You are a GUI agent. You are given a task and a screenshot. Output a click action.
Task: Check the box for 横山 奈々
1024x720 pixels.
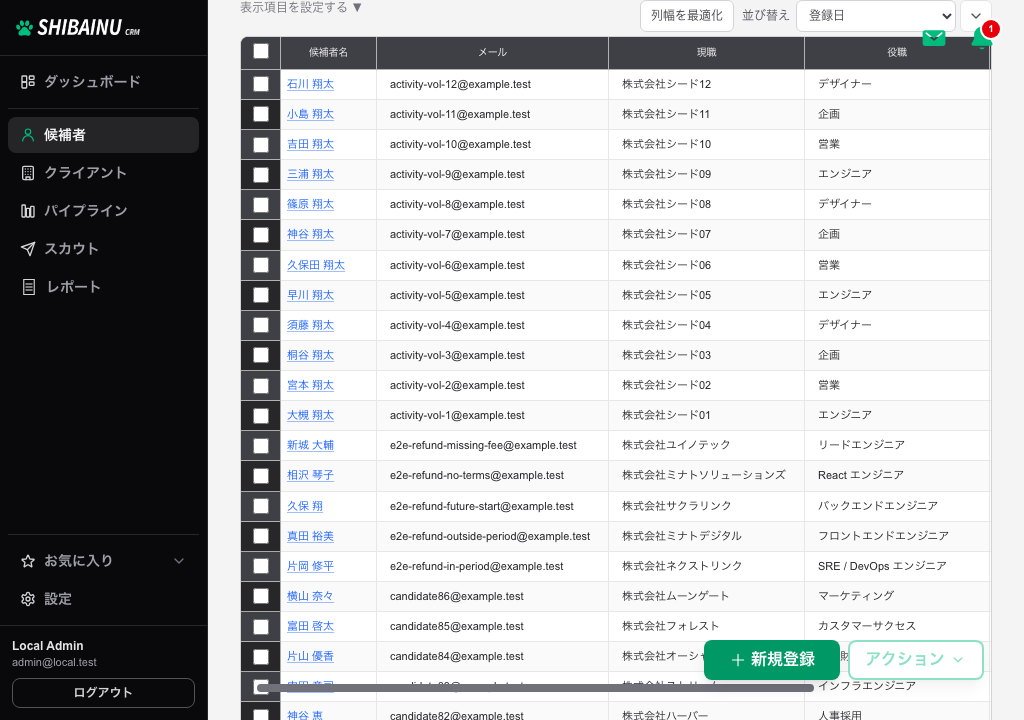coord(261,597)
